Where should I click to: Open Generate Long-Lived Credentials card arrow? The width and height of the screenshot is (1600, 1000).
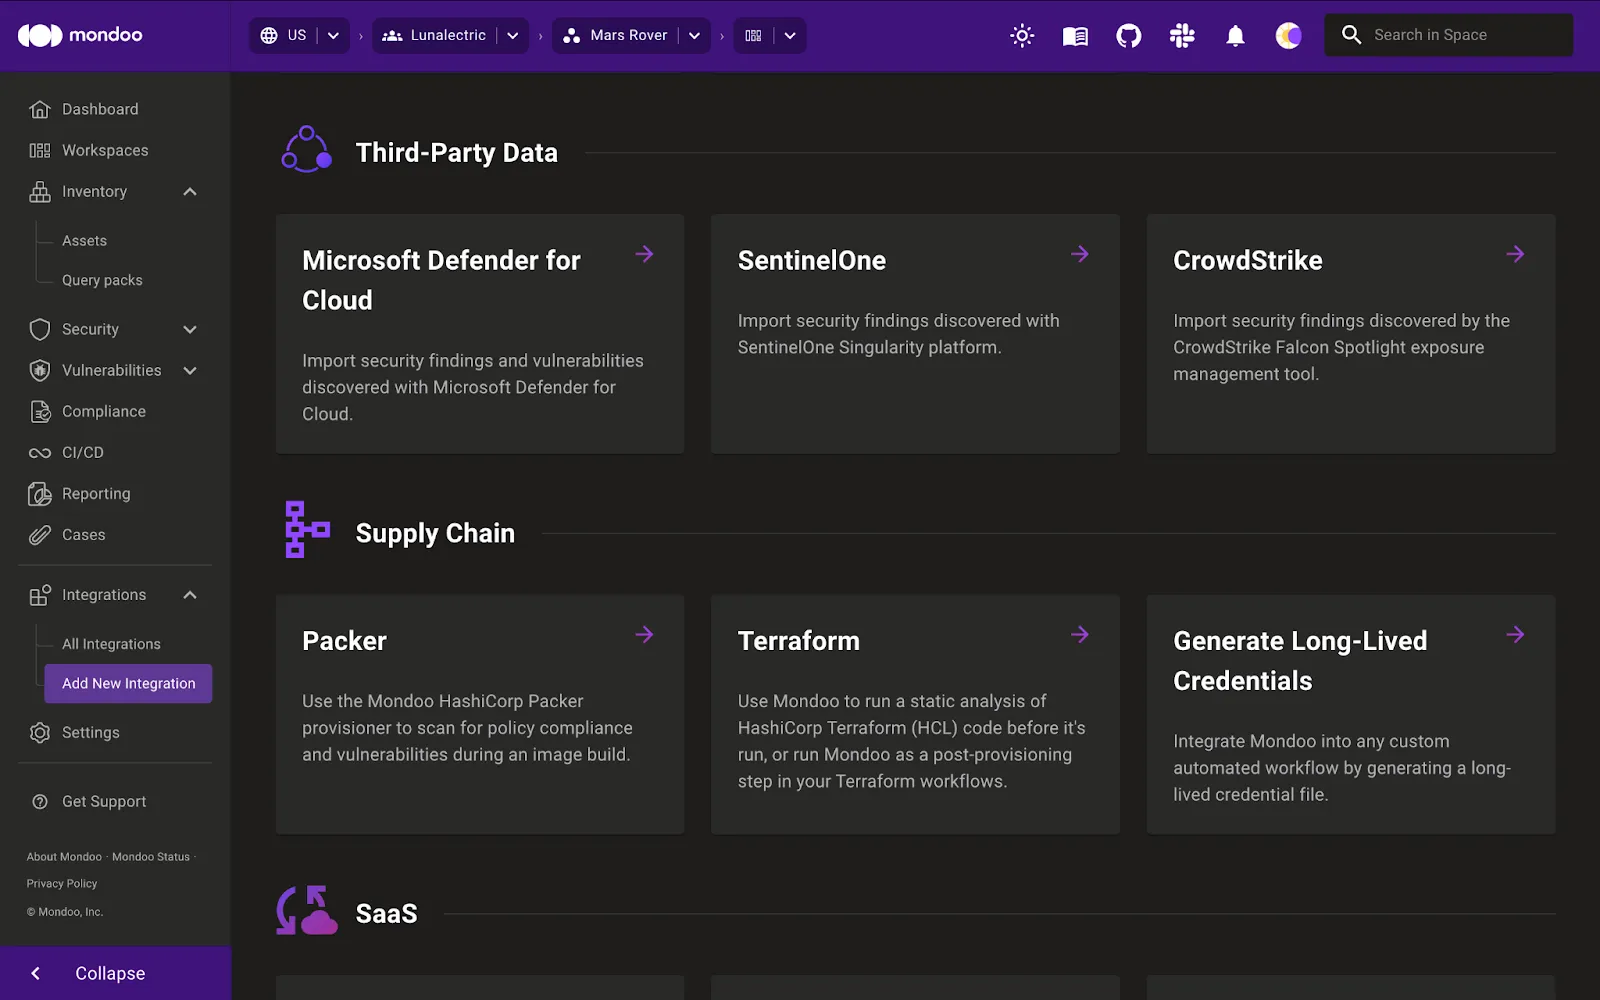1516,634
